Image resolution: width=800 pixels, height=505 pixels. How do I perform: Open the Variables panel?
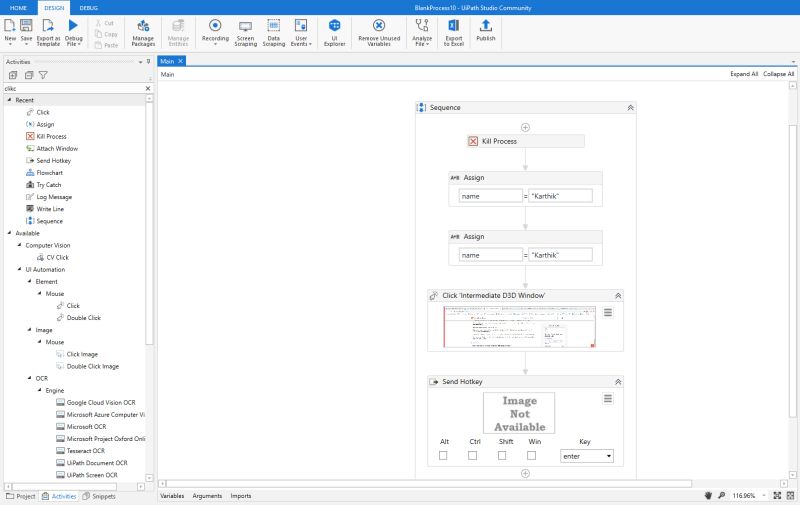coord(172,495)
